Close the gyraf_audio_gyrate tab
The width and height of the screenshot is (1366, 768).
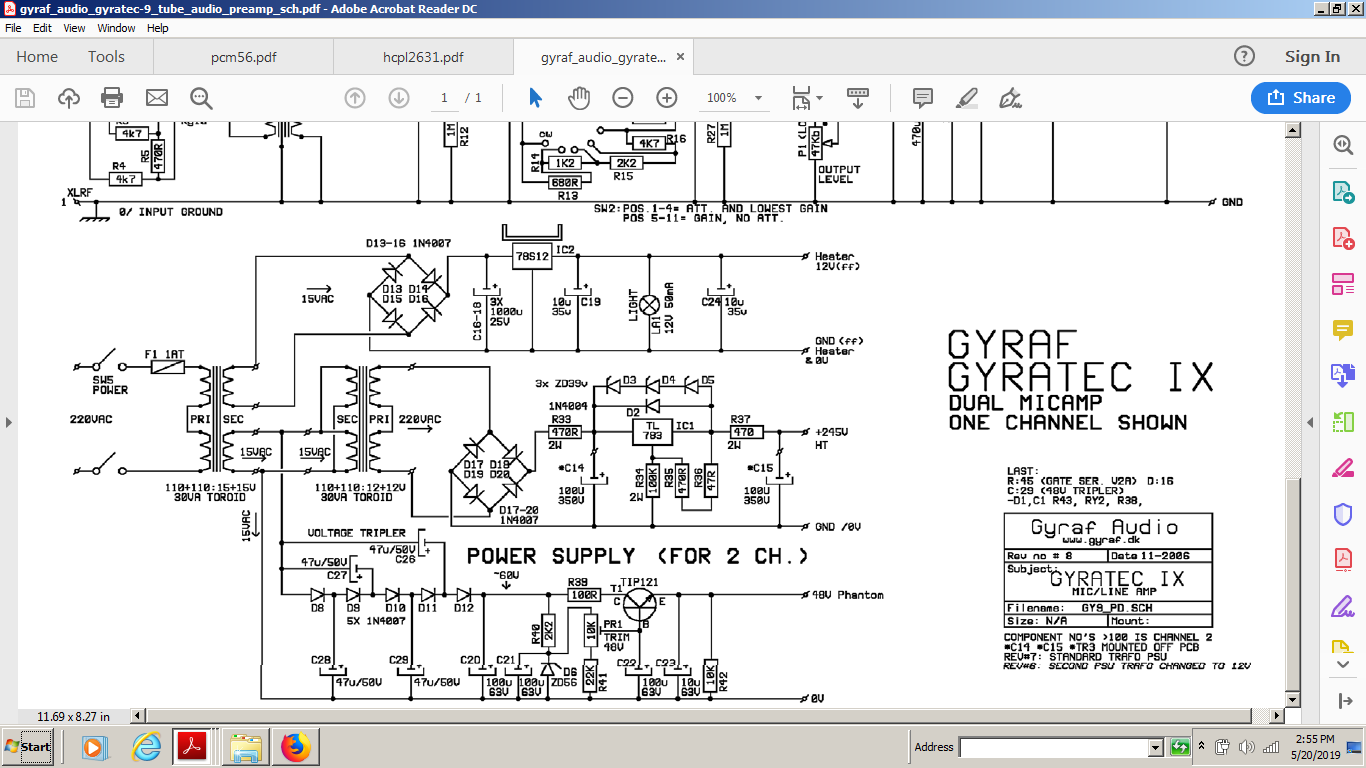pyautogui.click(x=682, y=57)
